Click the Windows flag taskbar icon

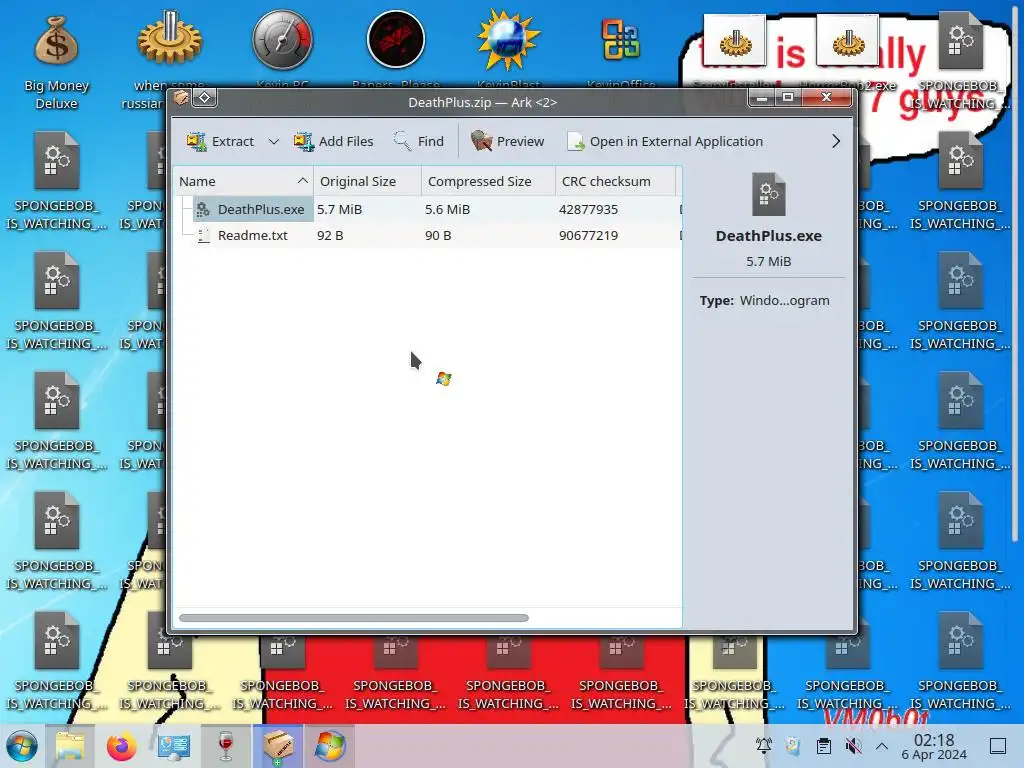point(330,746)
